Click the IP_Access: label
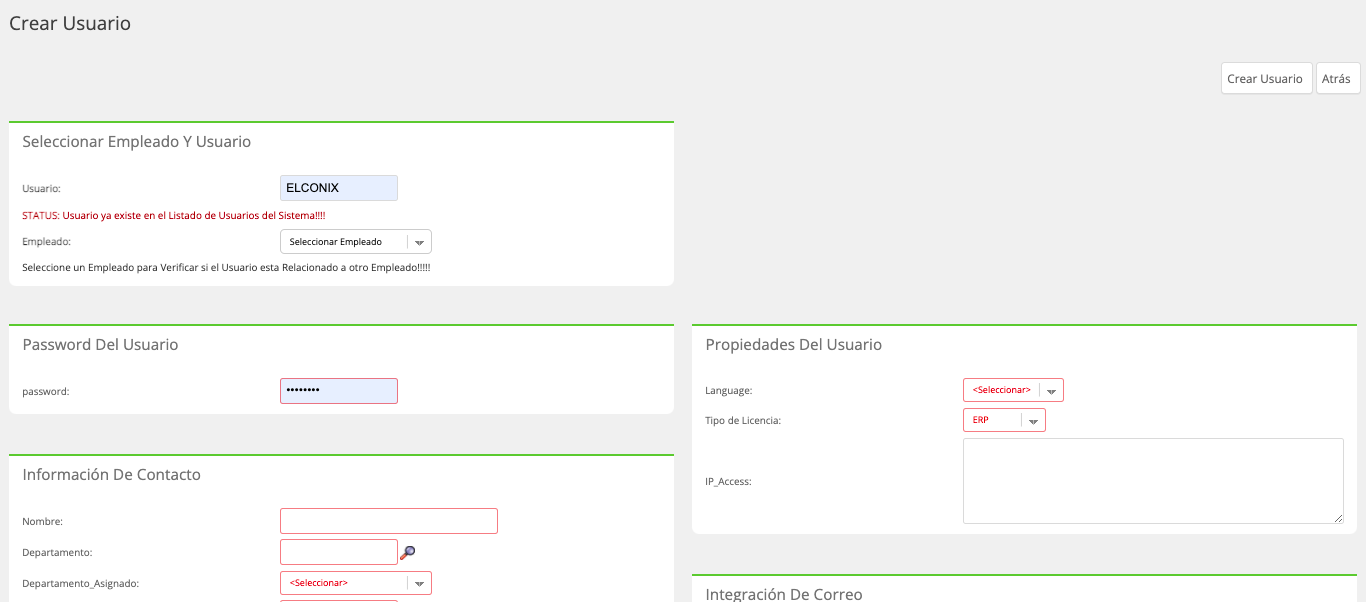1366x602 pixels. pos(728,482)
